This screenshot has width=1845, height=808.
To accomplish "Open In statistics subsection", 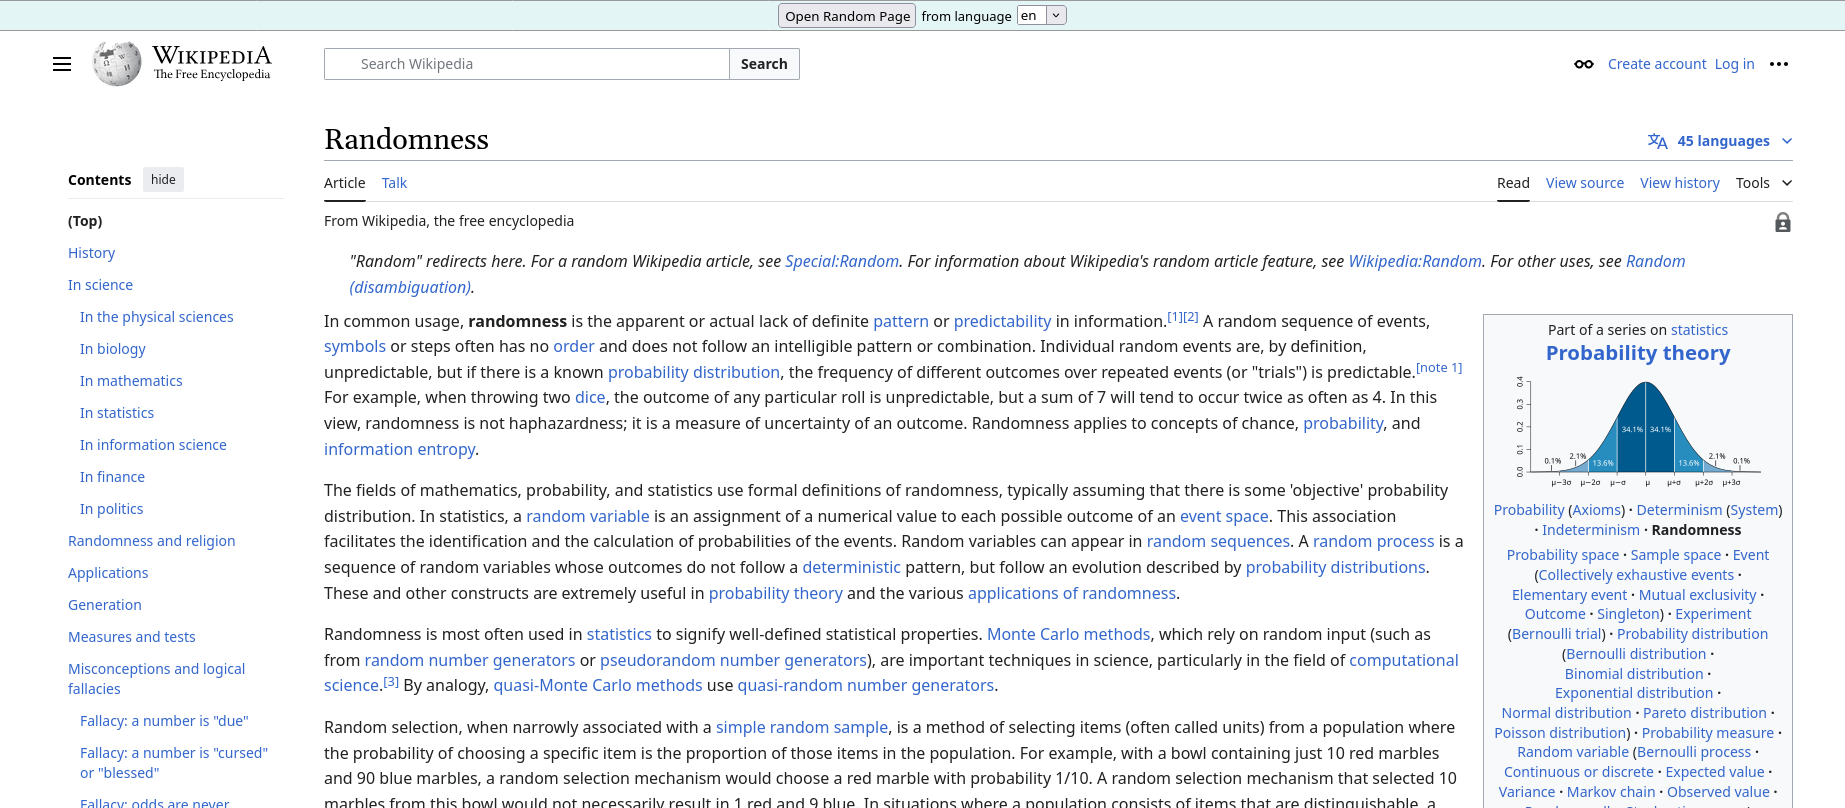I will 117,413.
